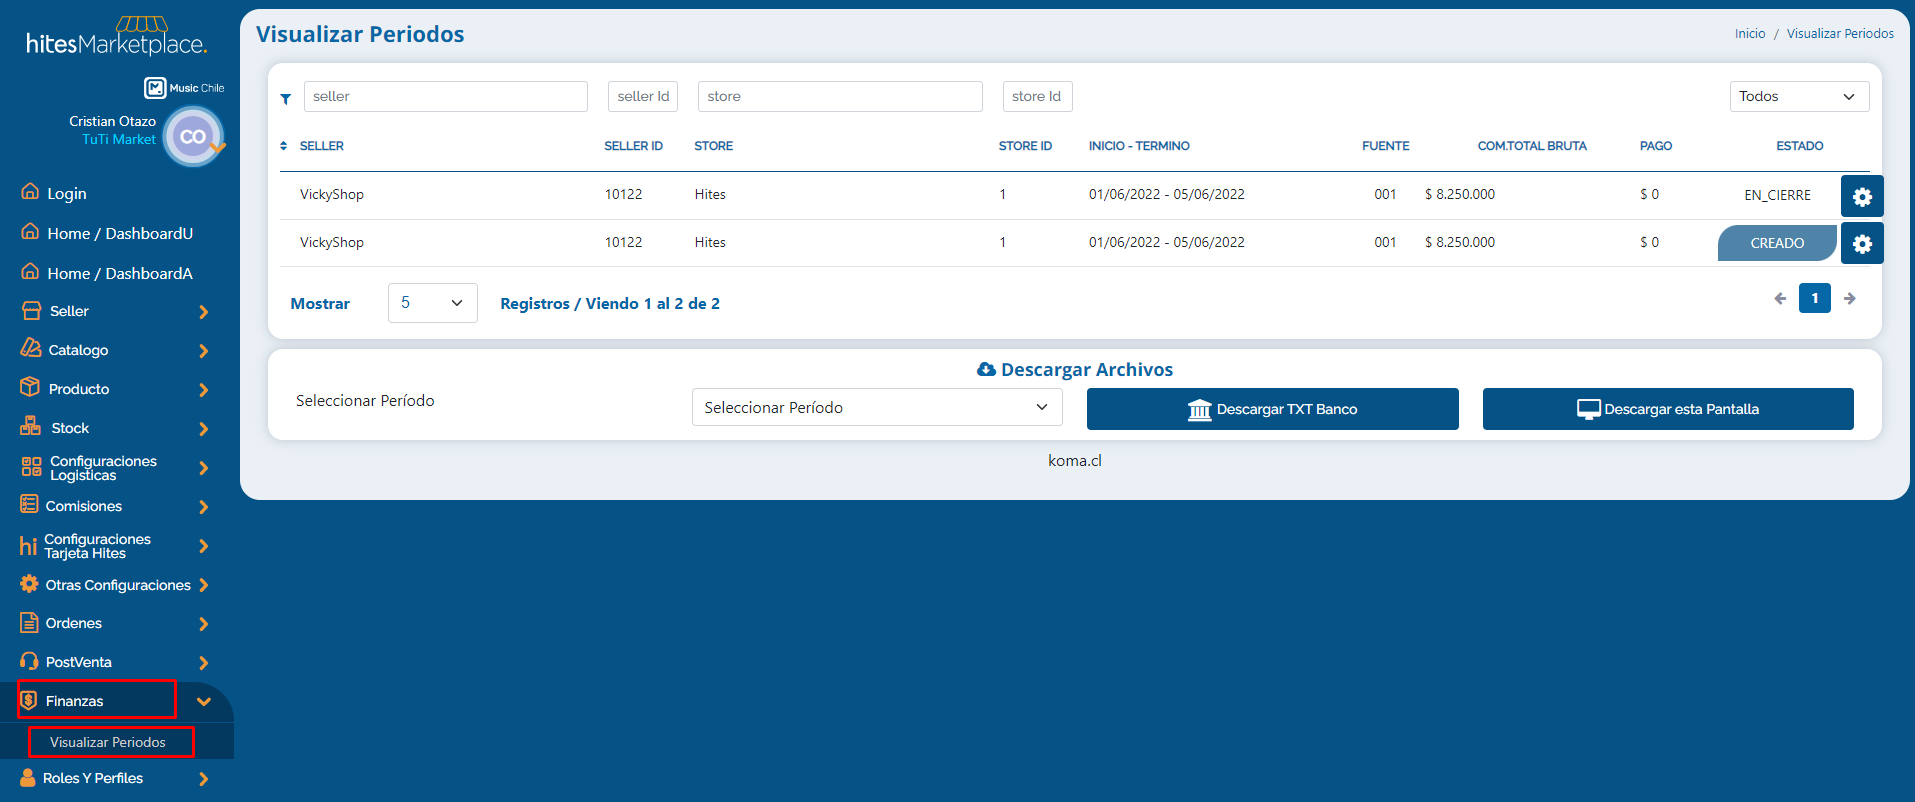Click the INICIO - TERMINO column header

click(x=1139, y=146)
